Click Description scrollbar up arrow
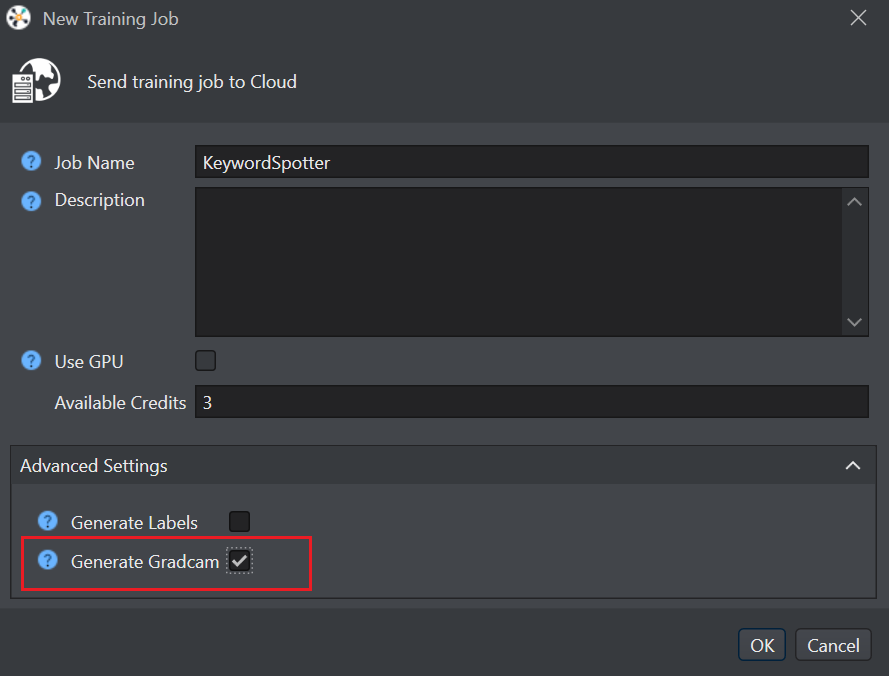This screenshot has height=676, width=890. coord(854,202)
